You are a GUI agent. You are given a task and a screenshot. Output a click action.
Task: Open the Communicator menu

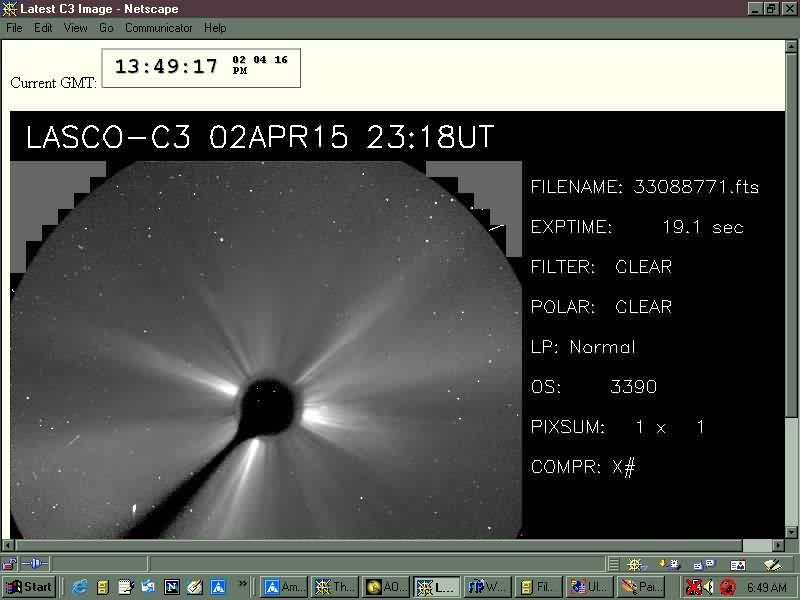point(158,28)
